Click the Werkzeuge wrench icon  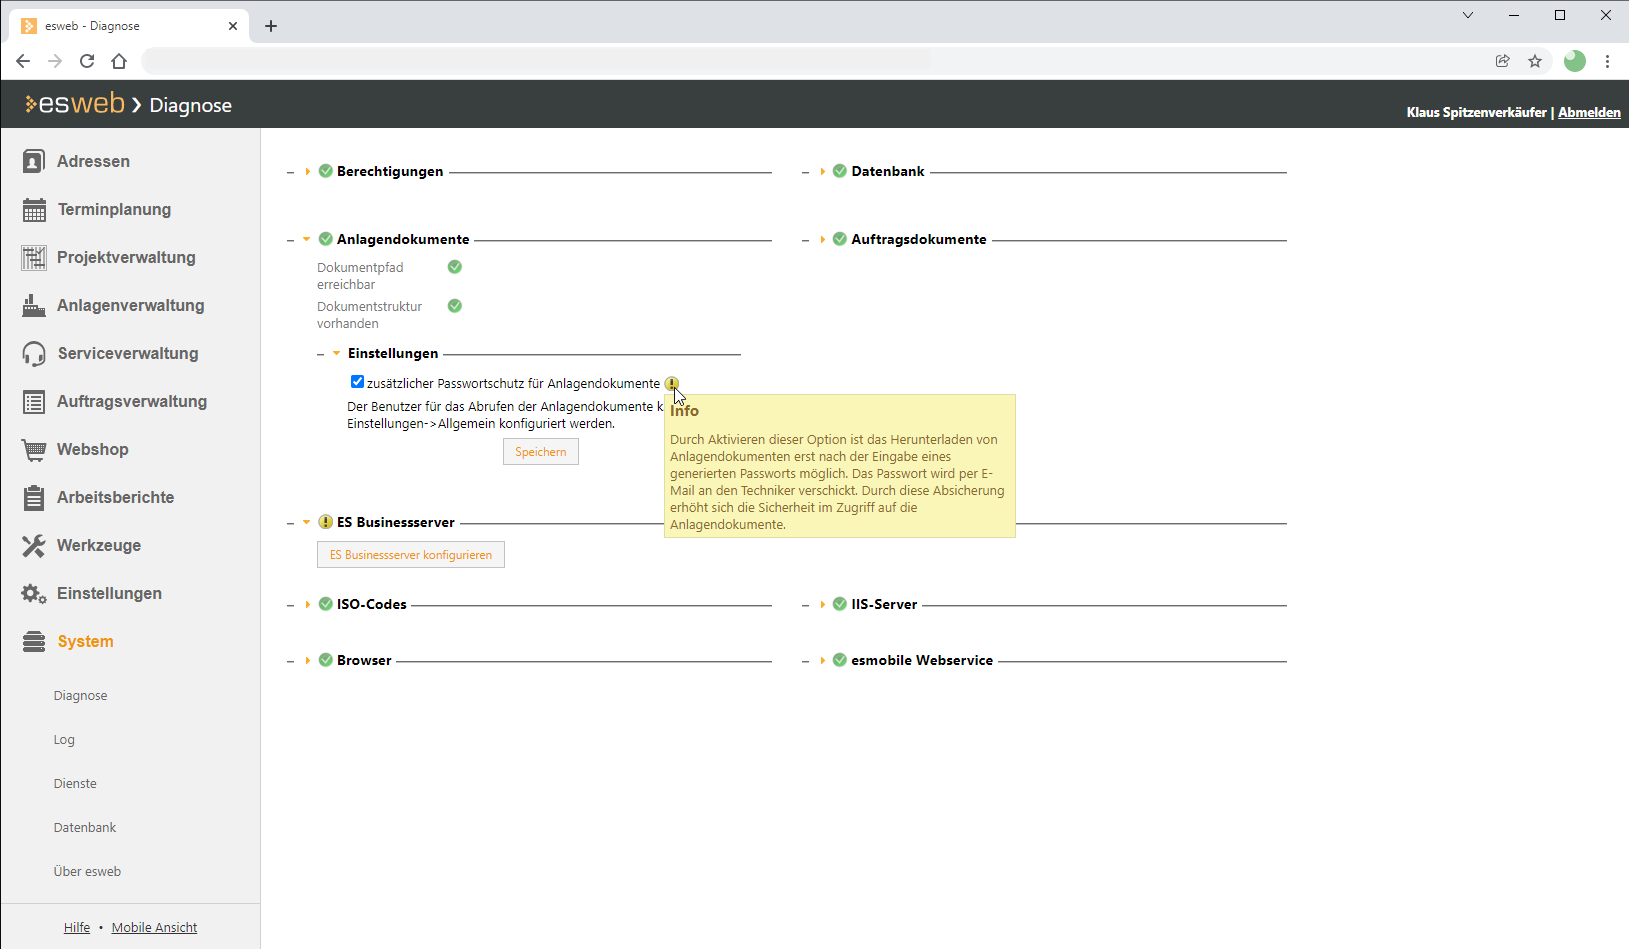click(34, 546)
